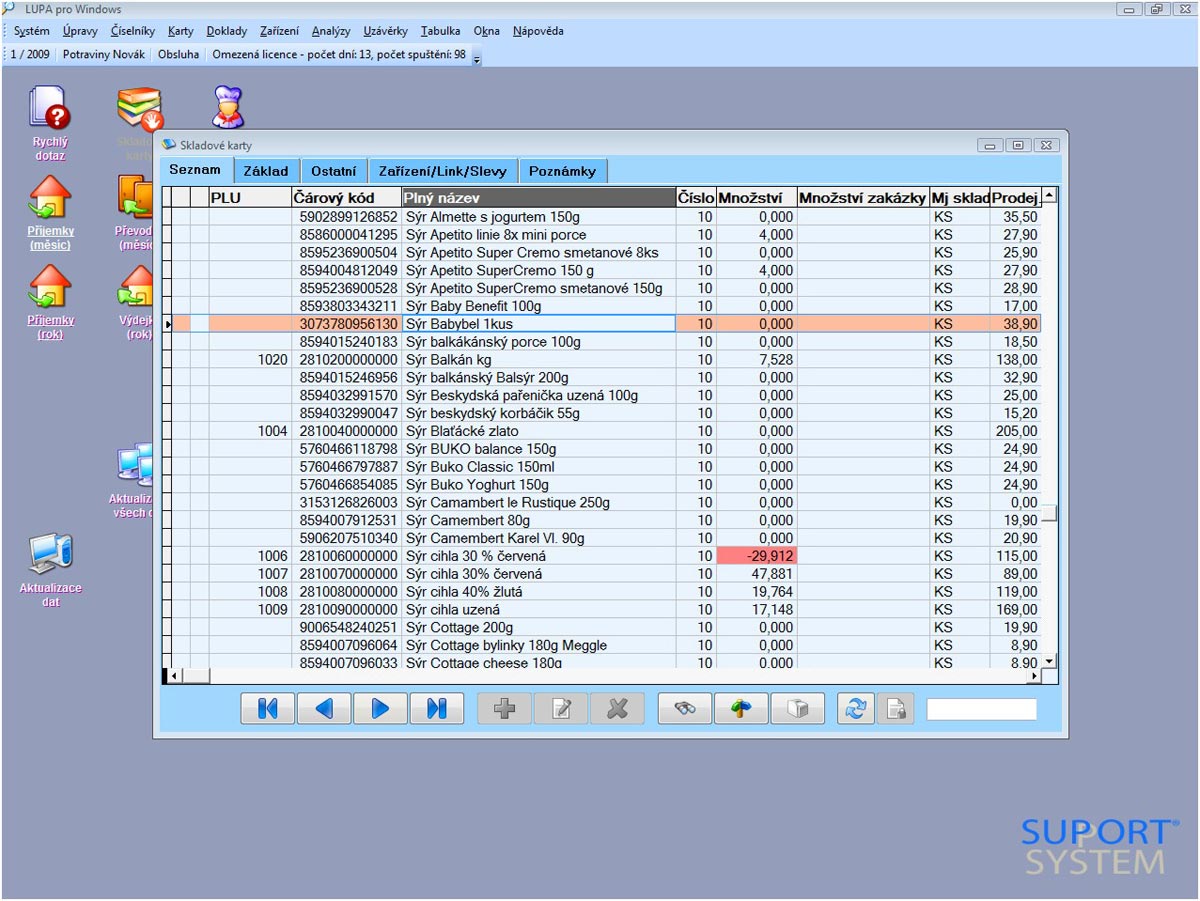Open the Číselníky menu
This screenshot has width=1200, height=901.
coord(133,31)
